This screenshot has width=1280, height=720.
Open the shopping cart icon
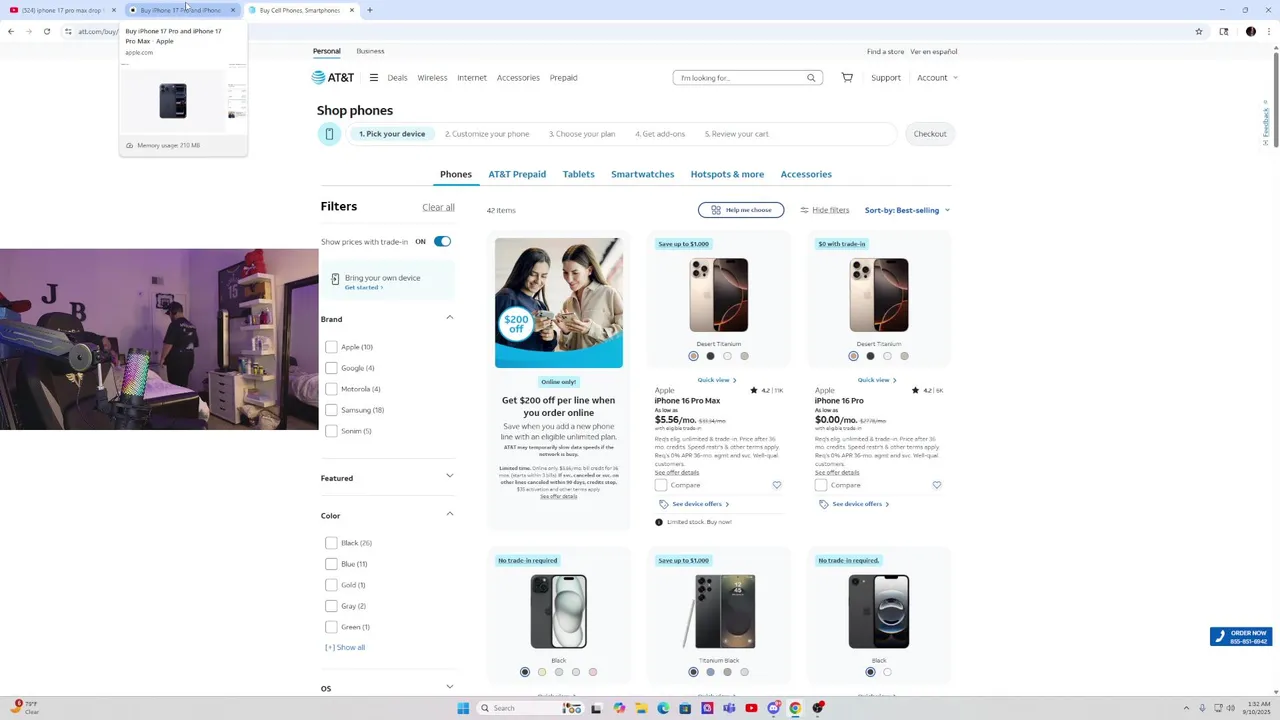847,77
